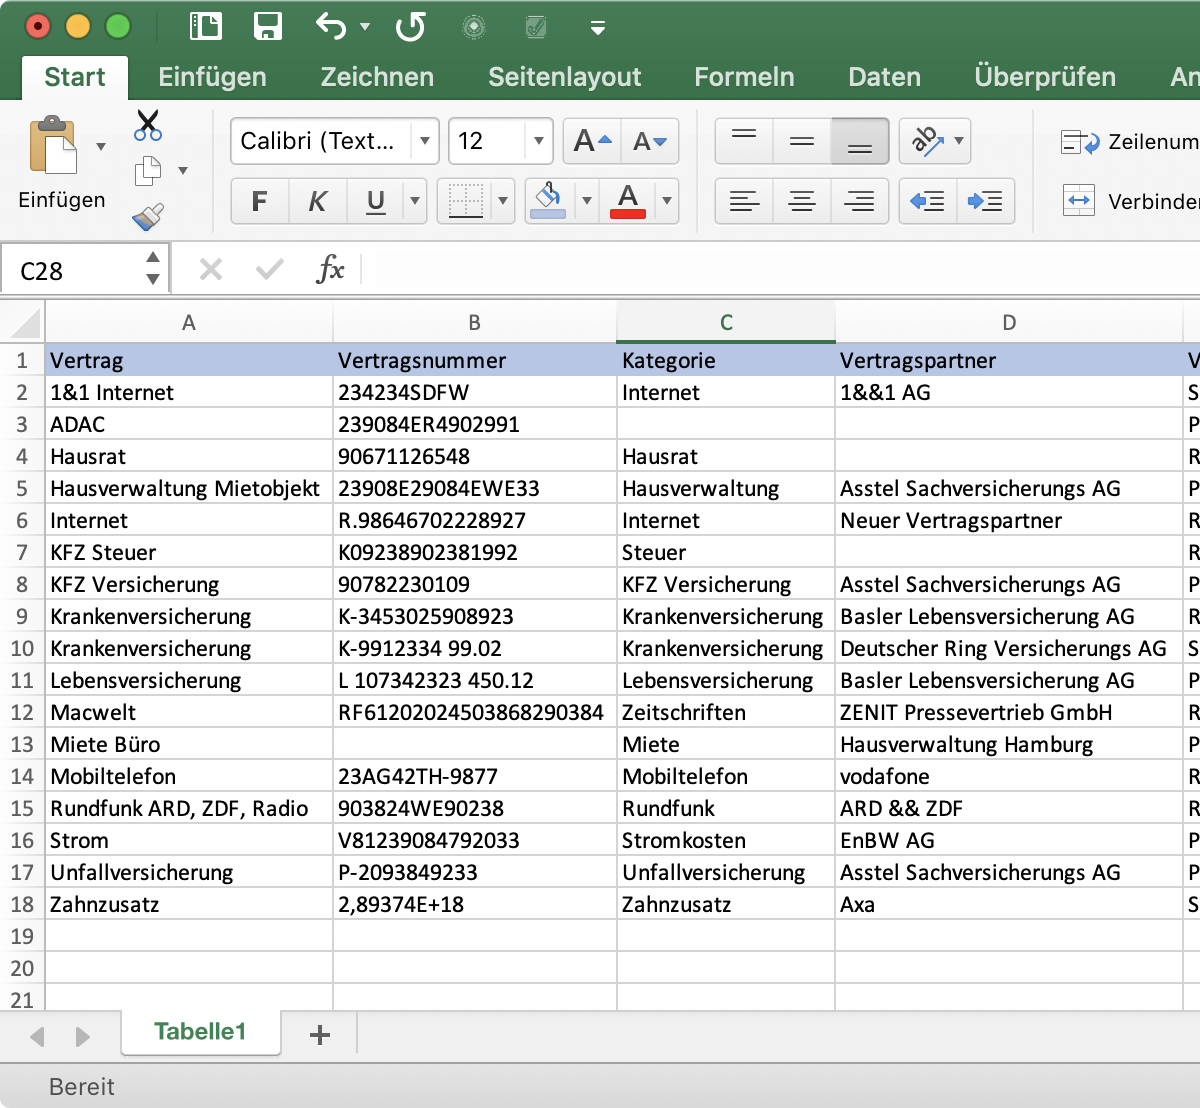Image resolution: width=1200 pixels, height=1108 pixels.
Task: Align cell text to the right
Action: tap(860, 201)
